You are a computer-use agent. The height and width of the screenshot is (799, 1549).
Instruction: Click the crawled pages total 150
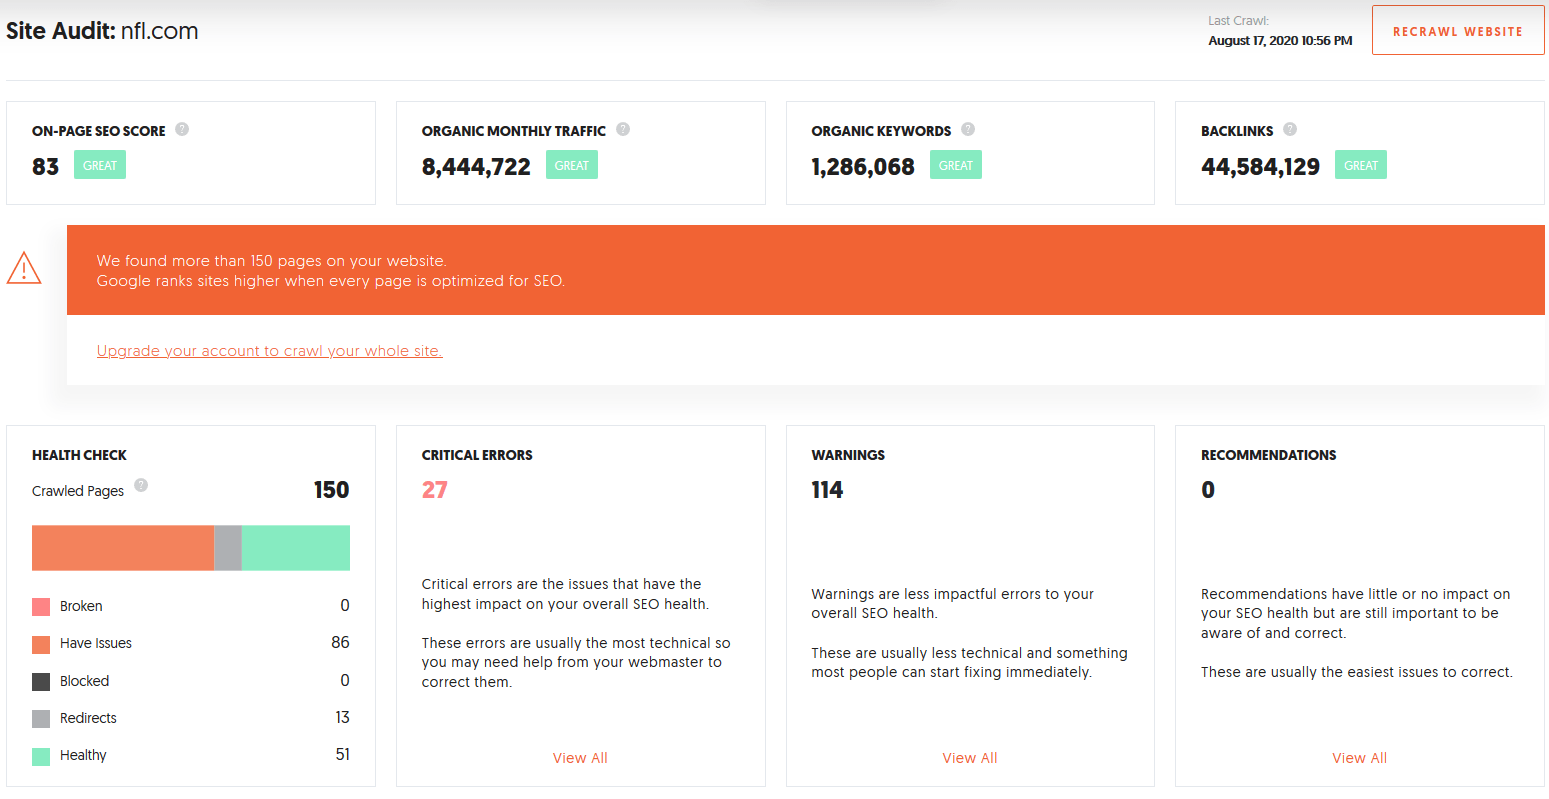point(331,490)
